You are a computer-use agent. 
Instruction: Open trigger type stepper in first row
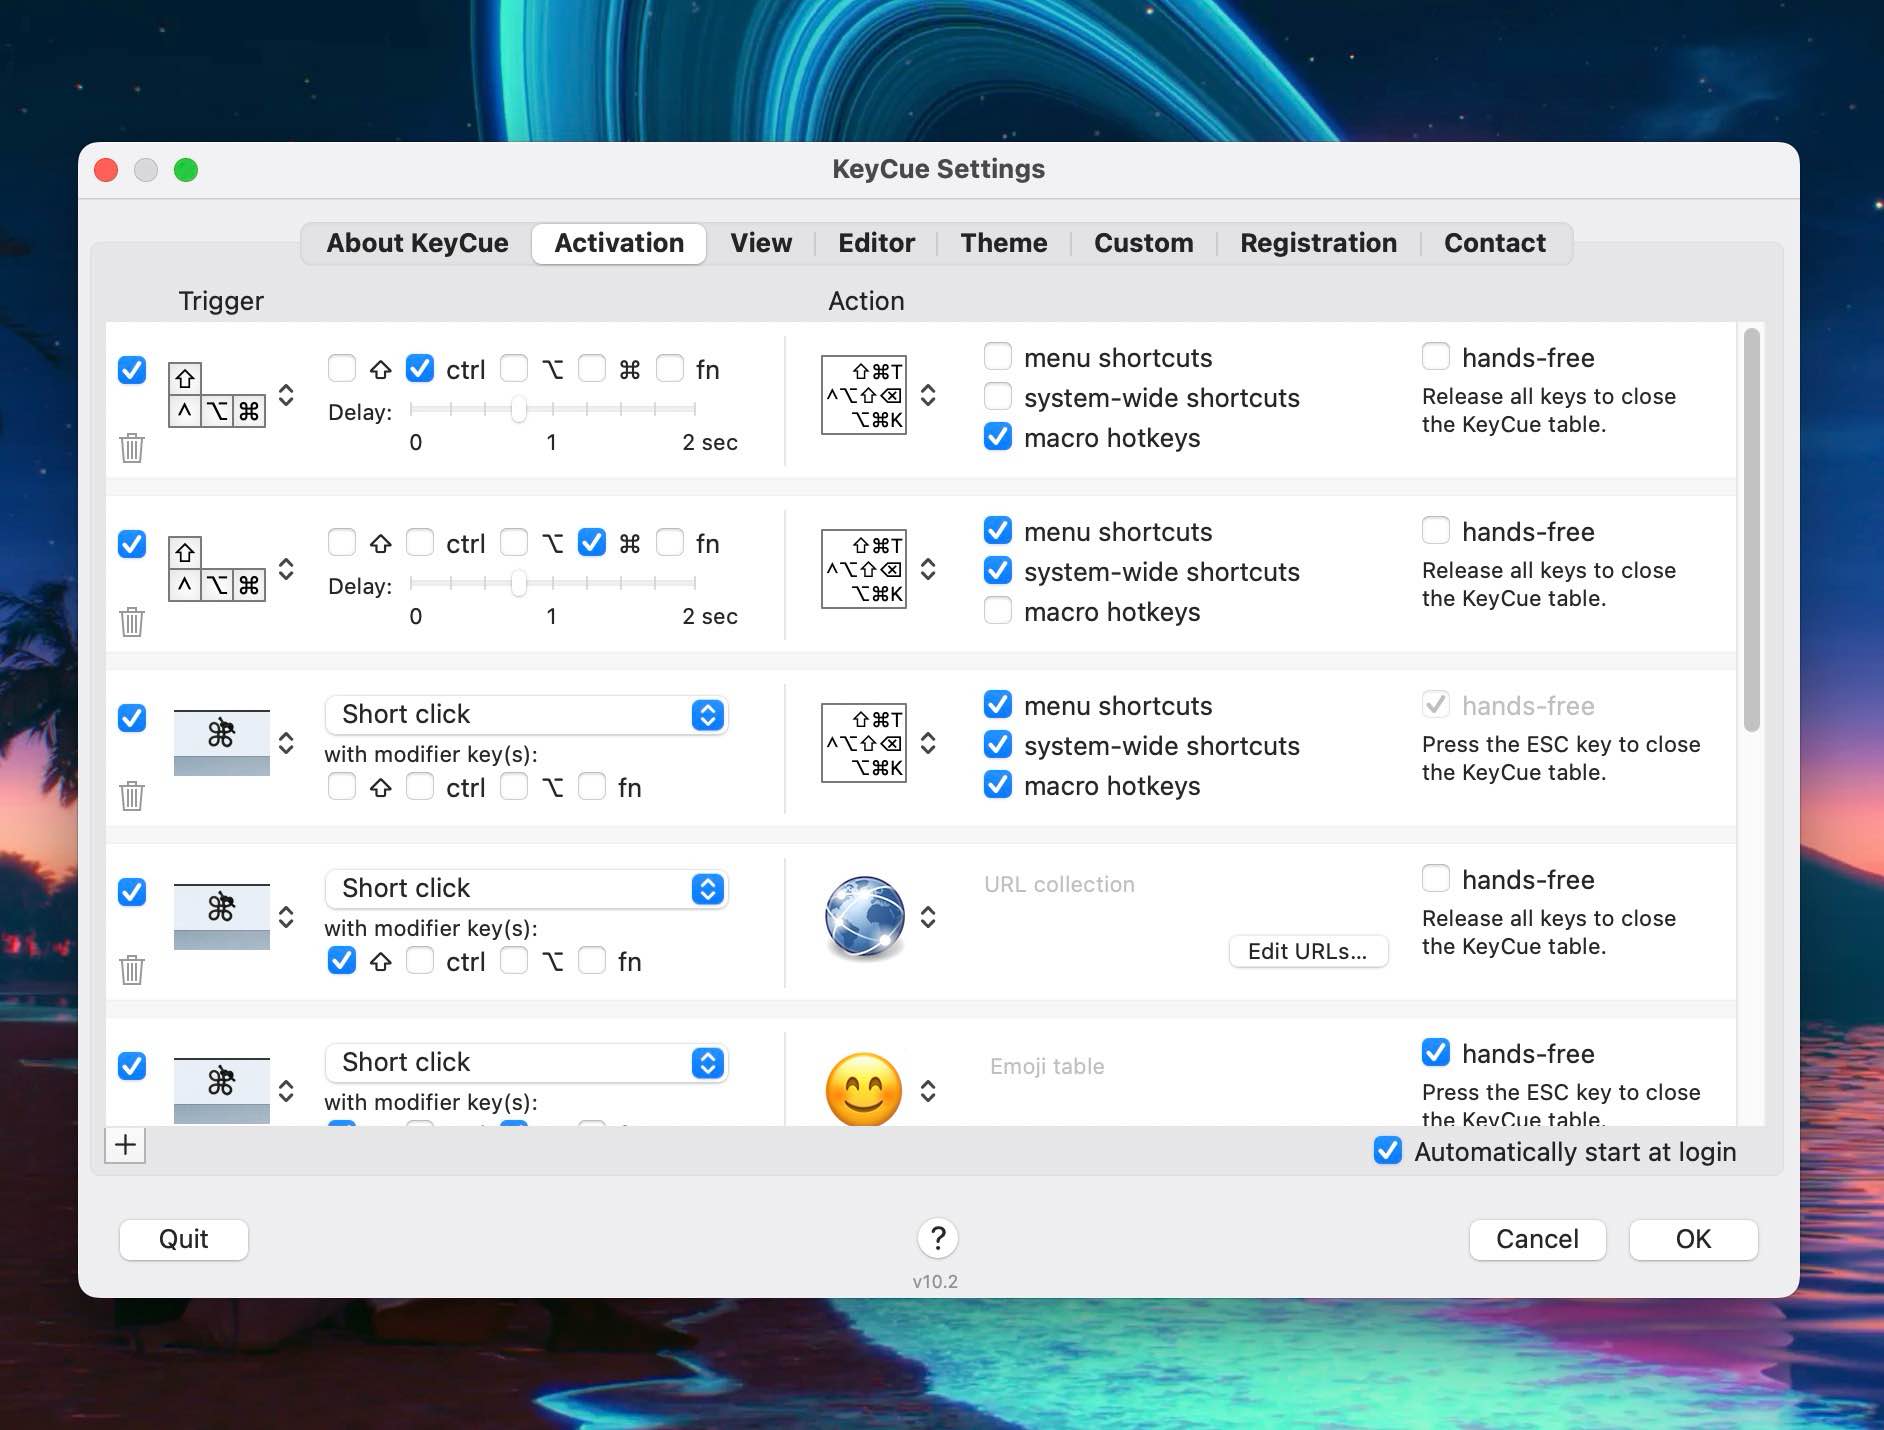[x=286, y=395]
